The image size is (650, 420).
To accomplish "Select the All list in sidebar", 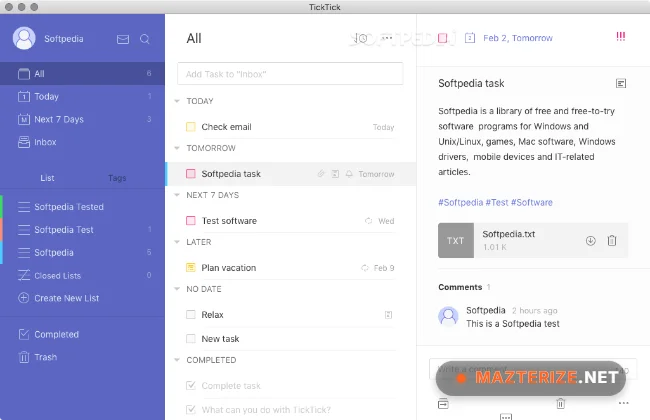I will (x=82, y=74).
